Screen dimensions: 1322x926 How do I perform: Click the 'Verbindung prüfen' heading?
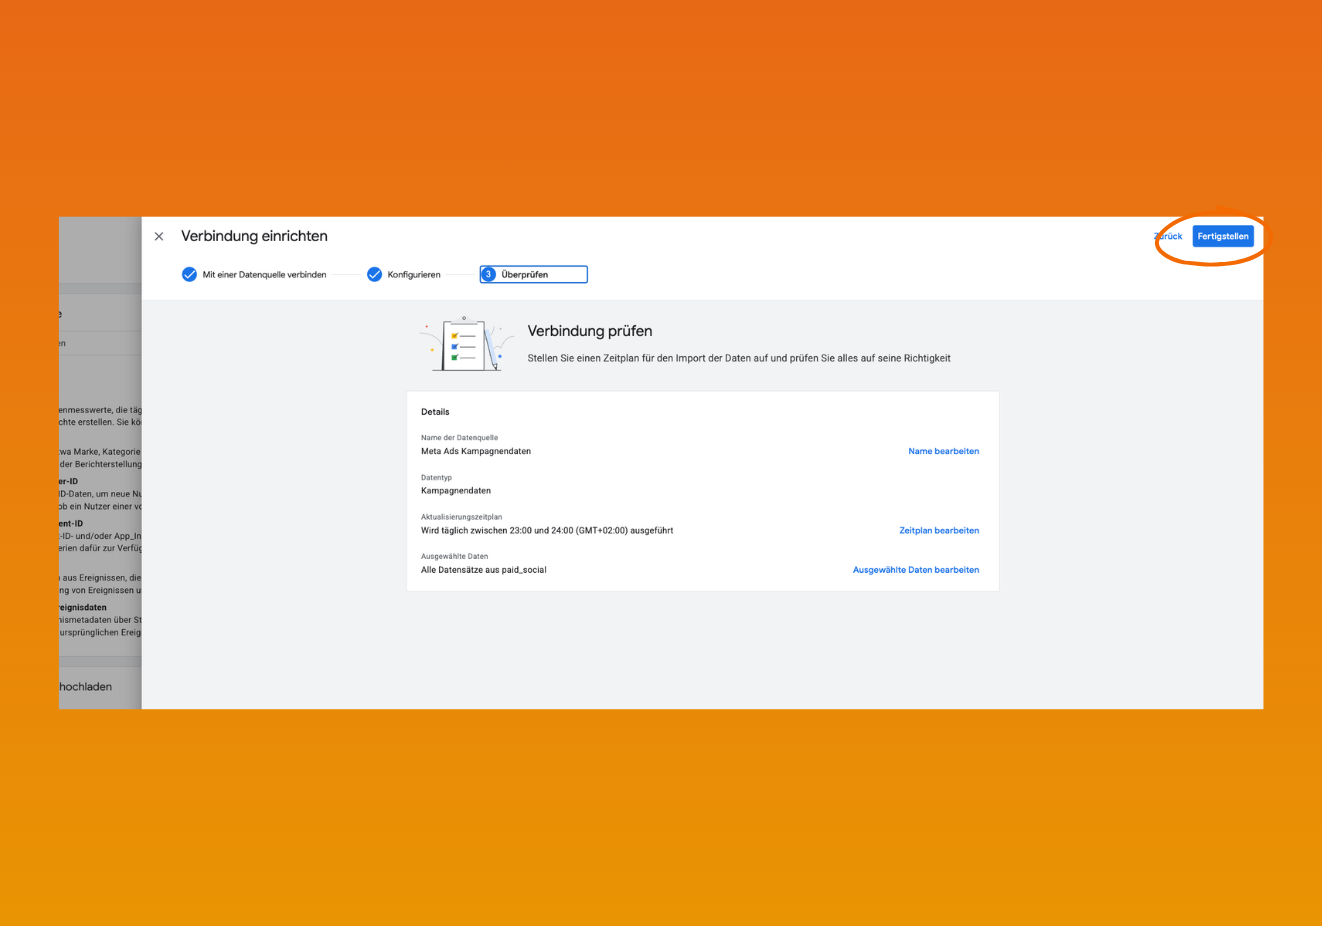click(590, 331)
